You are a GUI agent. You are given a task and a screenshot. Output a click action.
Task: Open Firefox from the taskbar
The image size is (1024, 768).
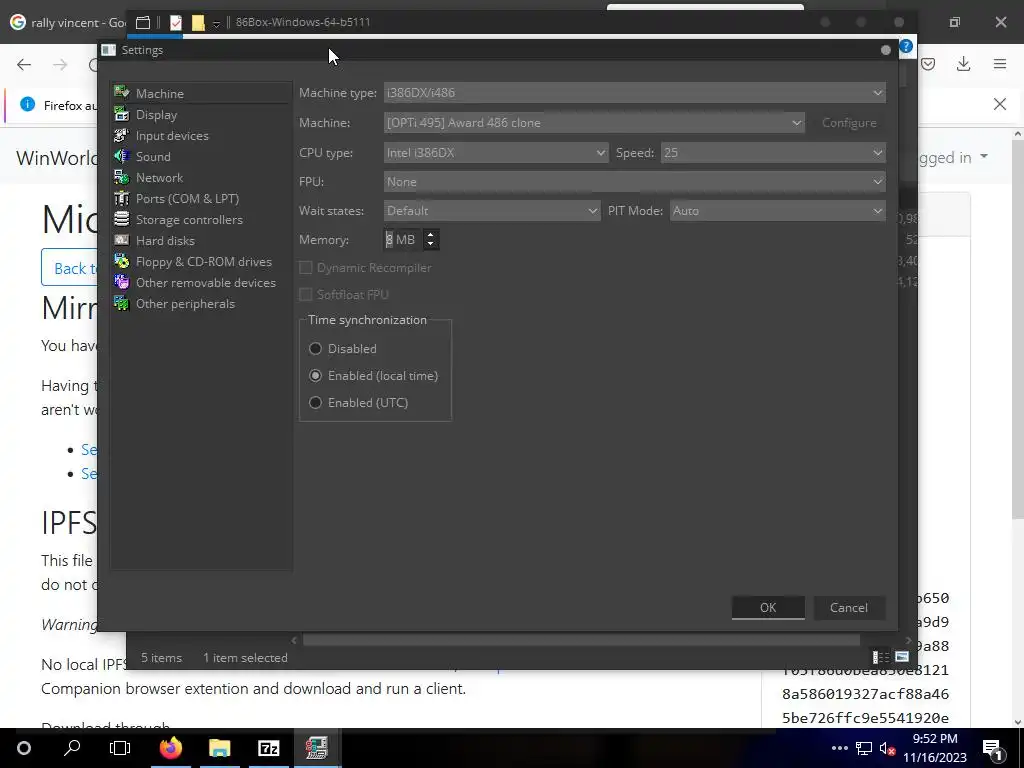tap(171, 748)
